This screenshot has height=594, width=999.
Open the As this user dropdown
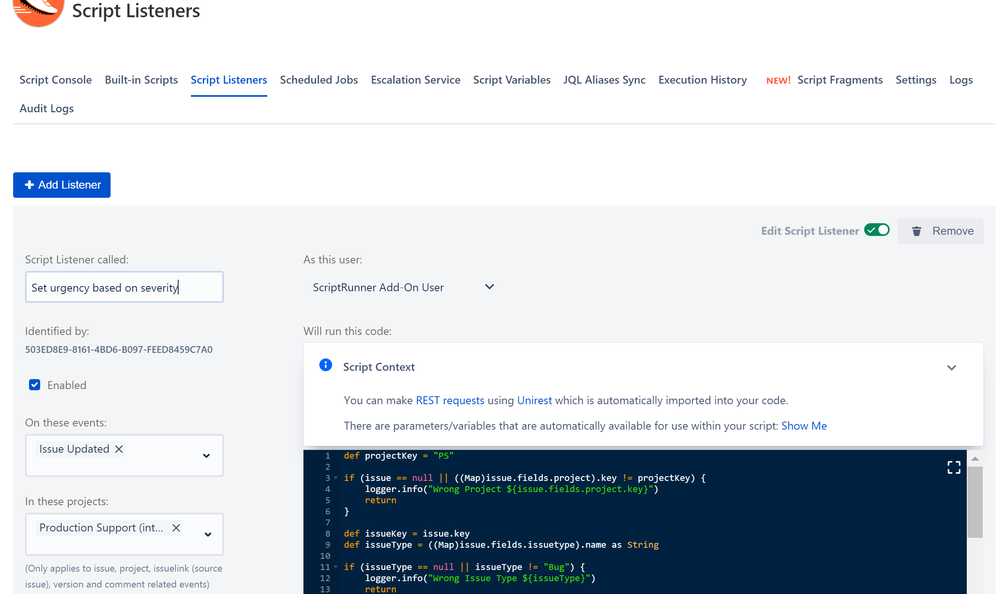click(403, 287)
